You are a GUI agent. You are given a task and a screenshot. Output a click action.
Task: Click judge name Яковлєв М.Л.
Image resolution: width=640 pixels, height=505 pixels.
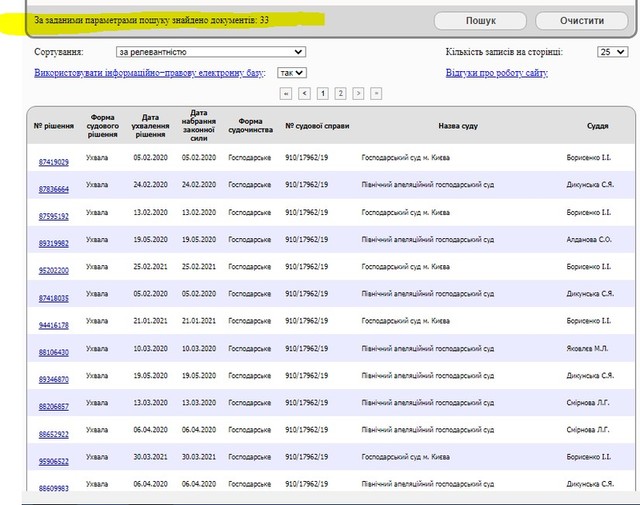(587, 349)
